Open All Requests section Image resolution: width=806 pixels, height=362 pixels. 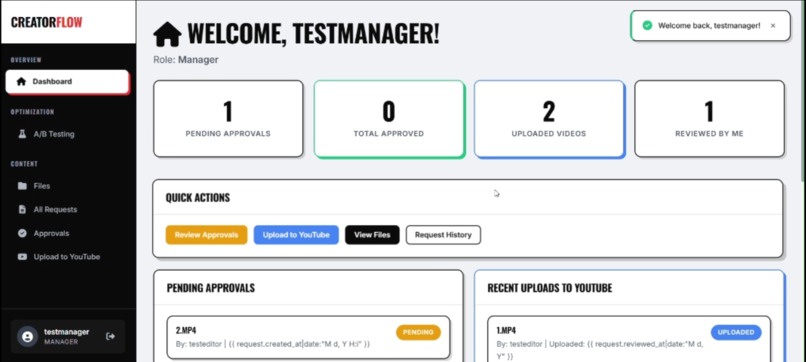pyautogui.click(x=67, y=209)
